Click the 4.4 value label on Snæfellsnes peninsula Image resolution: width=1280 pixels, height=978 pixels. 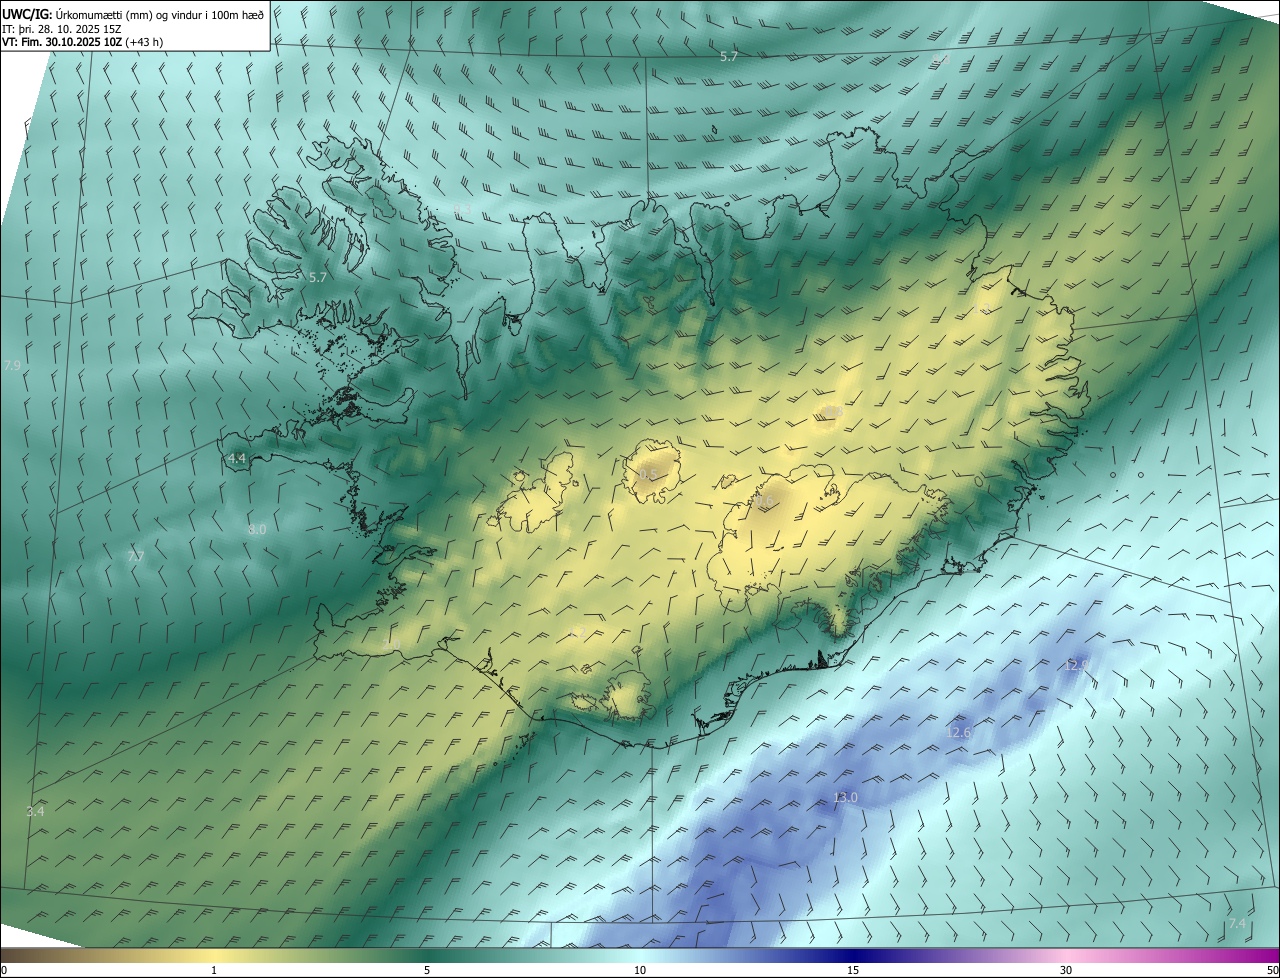click(236, 458)
